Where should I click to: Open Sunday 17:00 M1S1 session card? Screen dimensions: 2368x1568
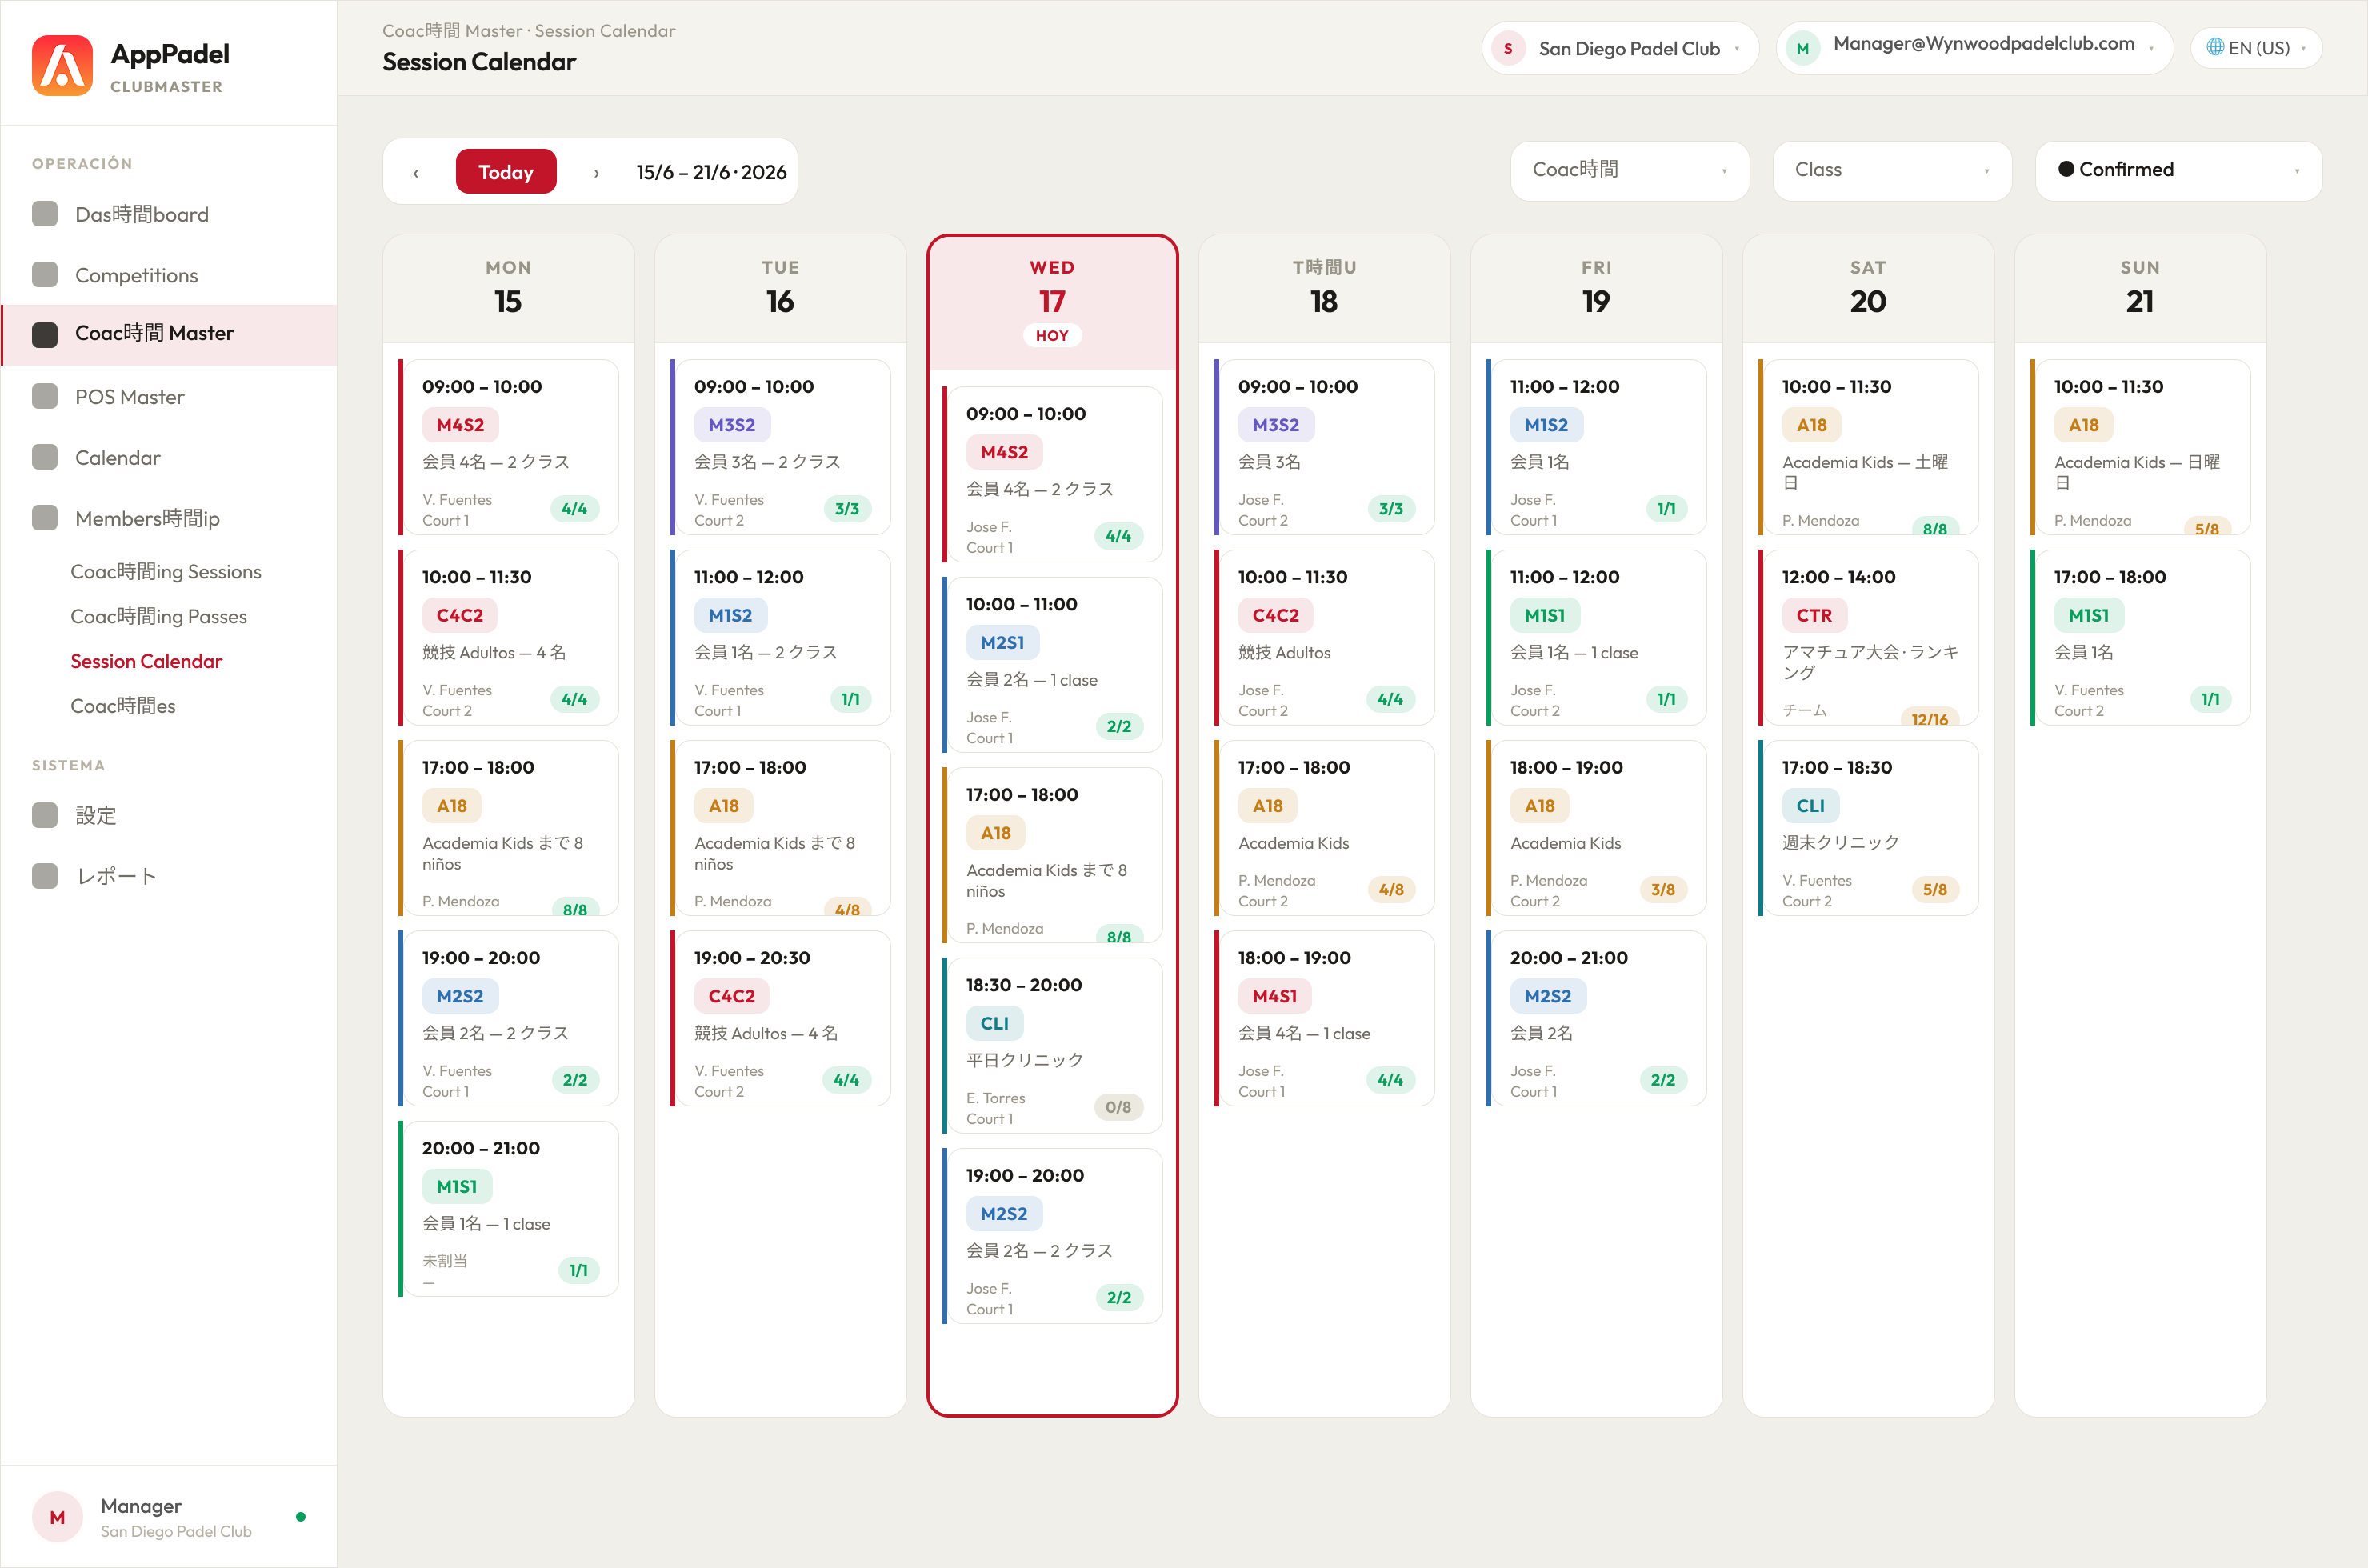coord(2141,637)
